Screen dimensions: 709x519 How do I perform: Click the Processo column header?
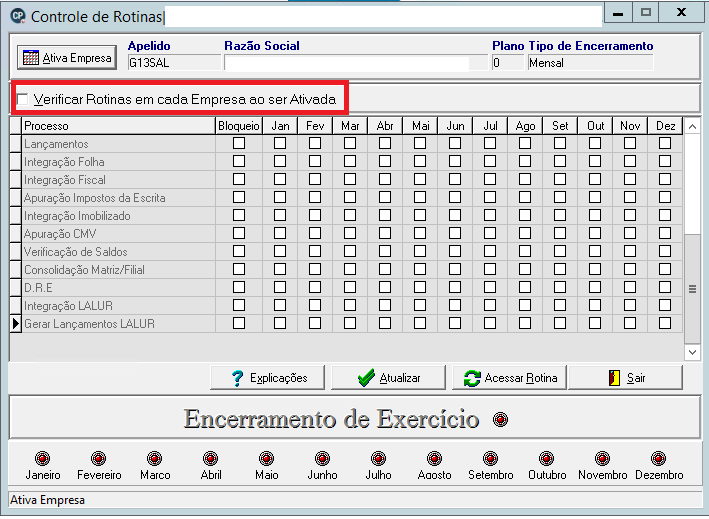(x=118, y=126)
